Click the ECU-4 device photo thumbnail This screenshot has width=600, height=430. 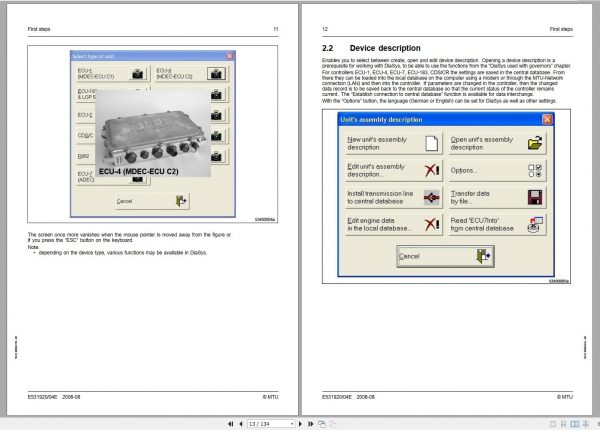(152, 133)
